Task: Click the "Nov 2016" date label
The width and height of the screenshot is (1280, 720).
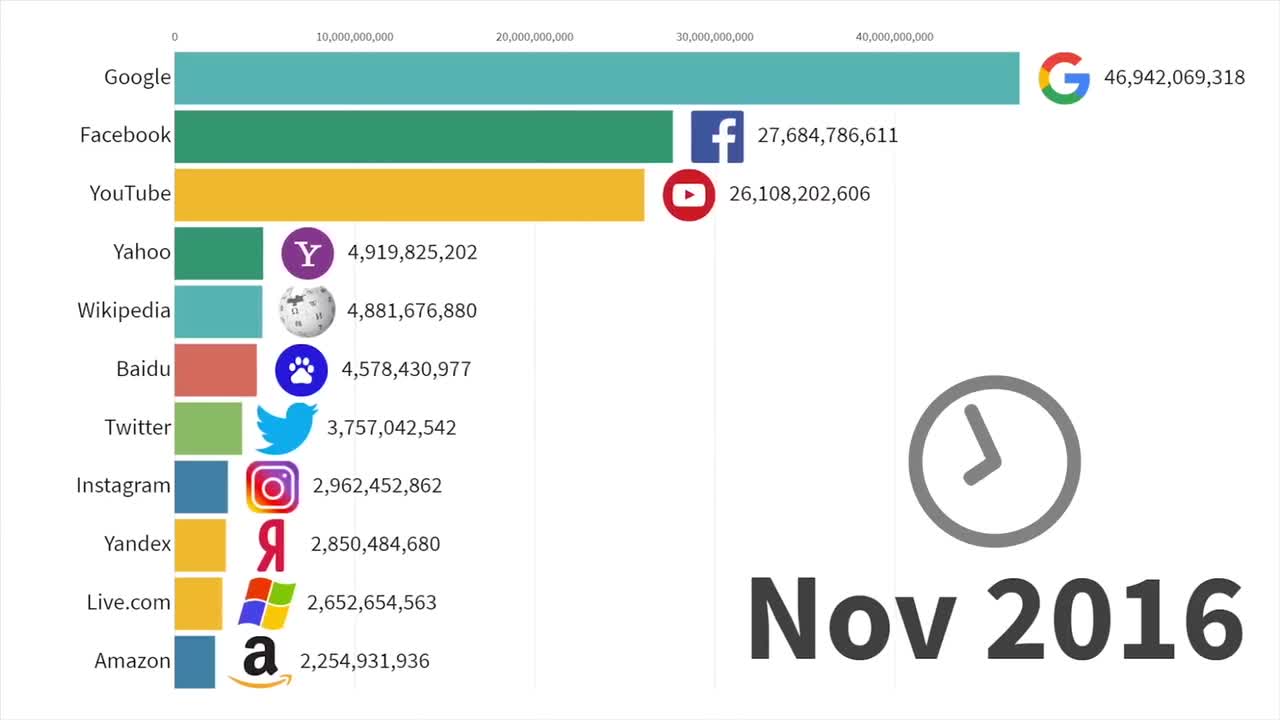Action: [x=995, y=619]
